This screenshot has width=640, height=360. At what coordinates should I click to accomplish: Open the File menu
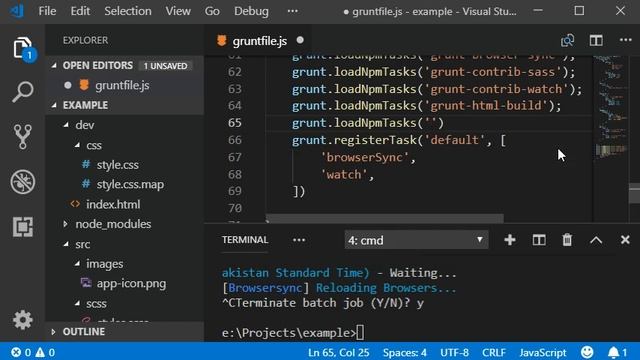click(x=47, y=11)
